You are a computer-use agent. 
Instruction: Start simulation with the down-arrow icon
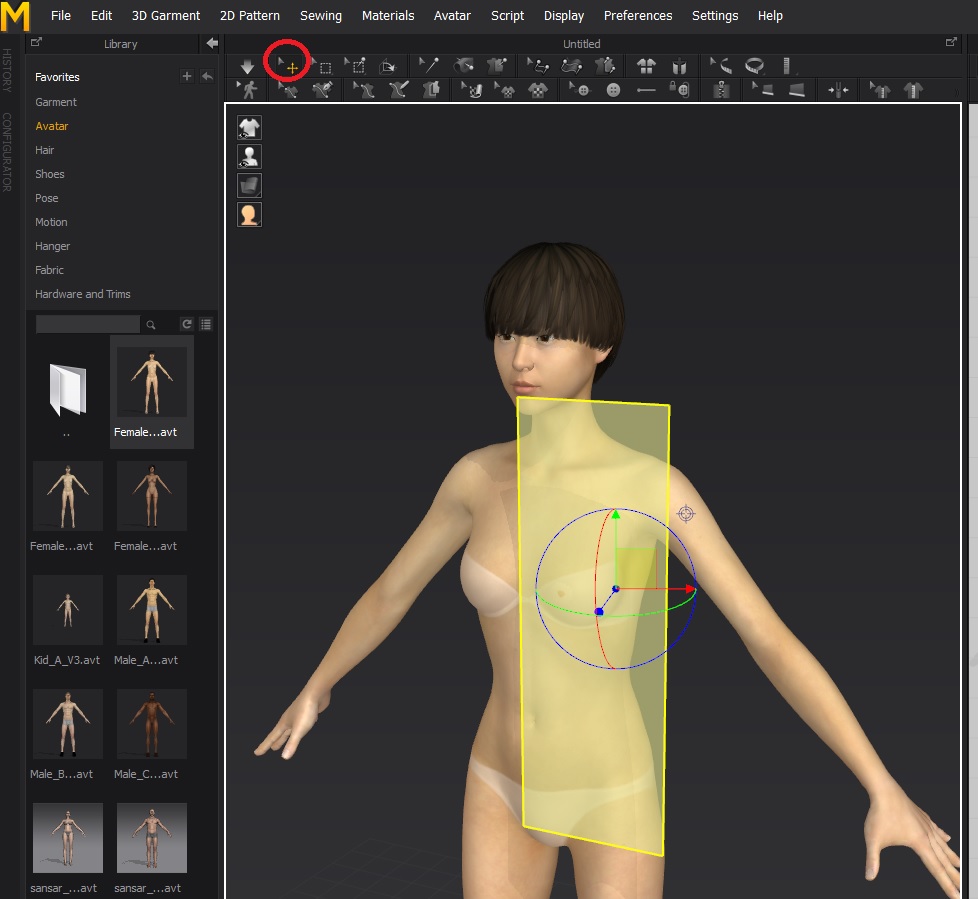pos(247,66)
